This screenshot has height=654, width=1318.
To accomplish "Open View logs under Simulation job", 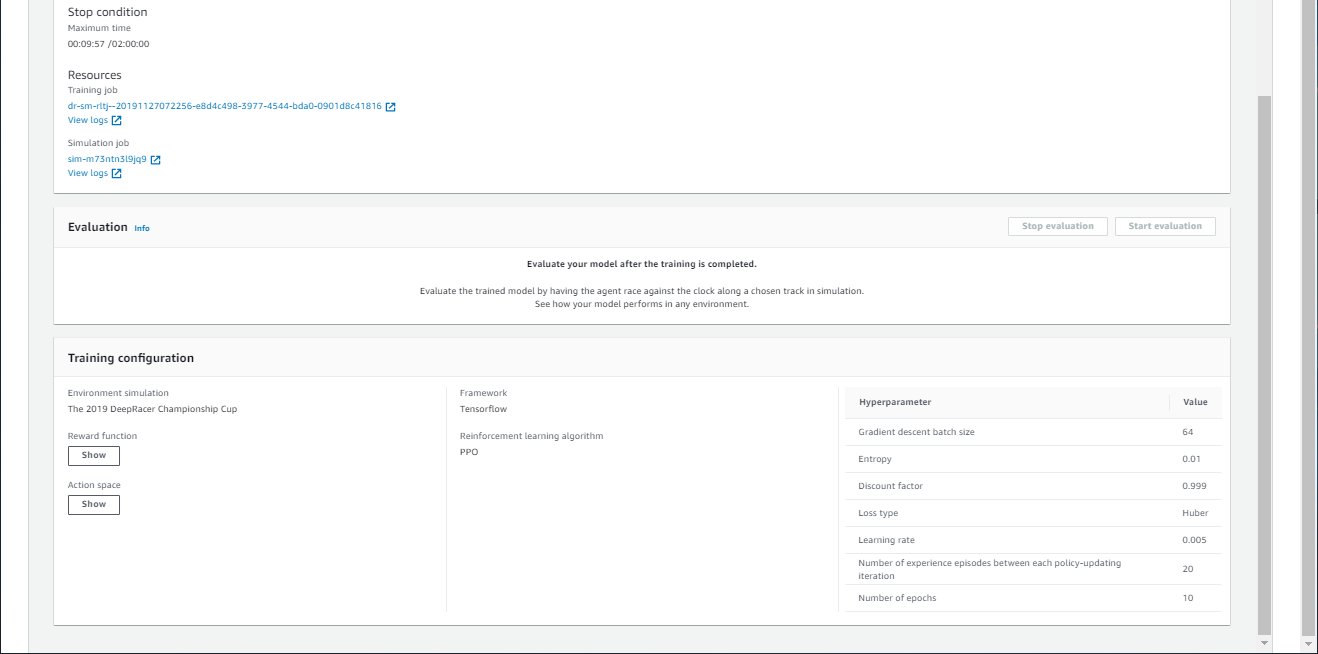I will tap(88, 174).
